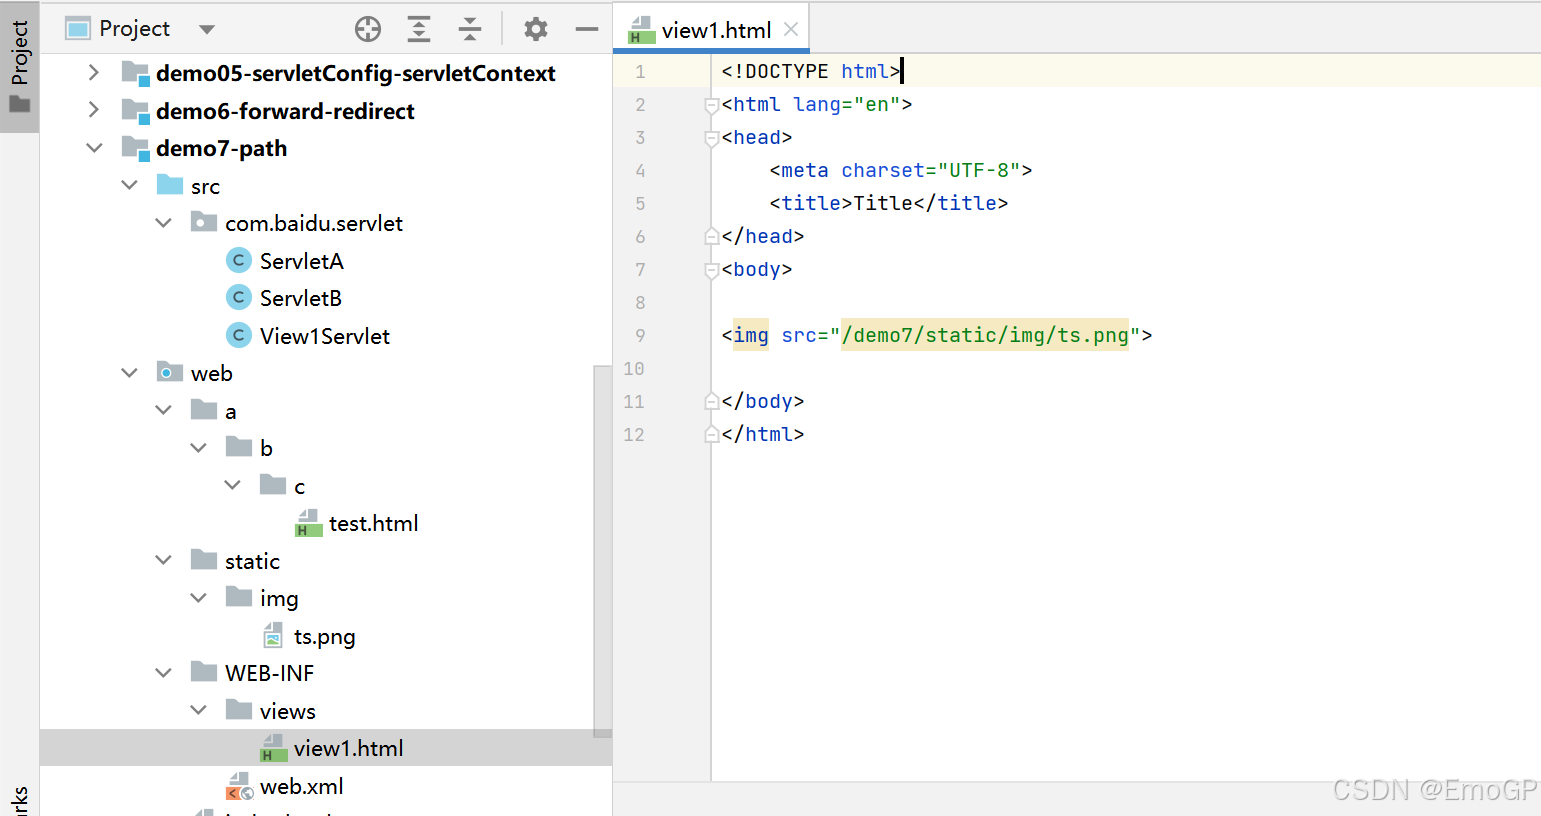Image resolution: width=1541 pixels, height=816 pixels.
Task: Collapse the static folder chevron
Action: click(x=164, y=560)
